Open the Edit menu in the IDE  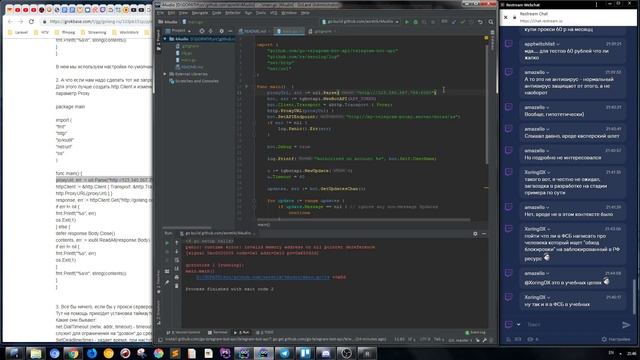tap(171, 13)
